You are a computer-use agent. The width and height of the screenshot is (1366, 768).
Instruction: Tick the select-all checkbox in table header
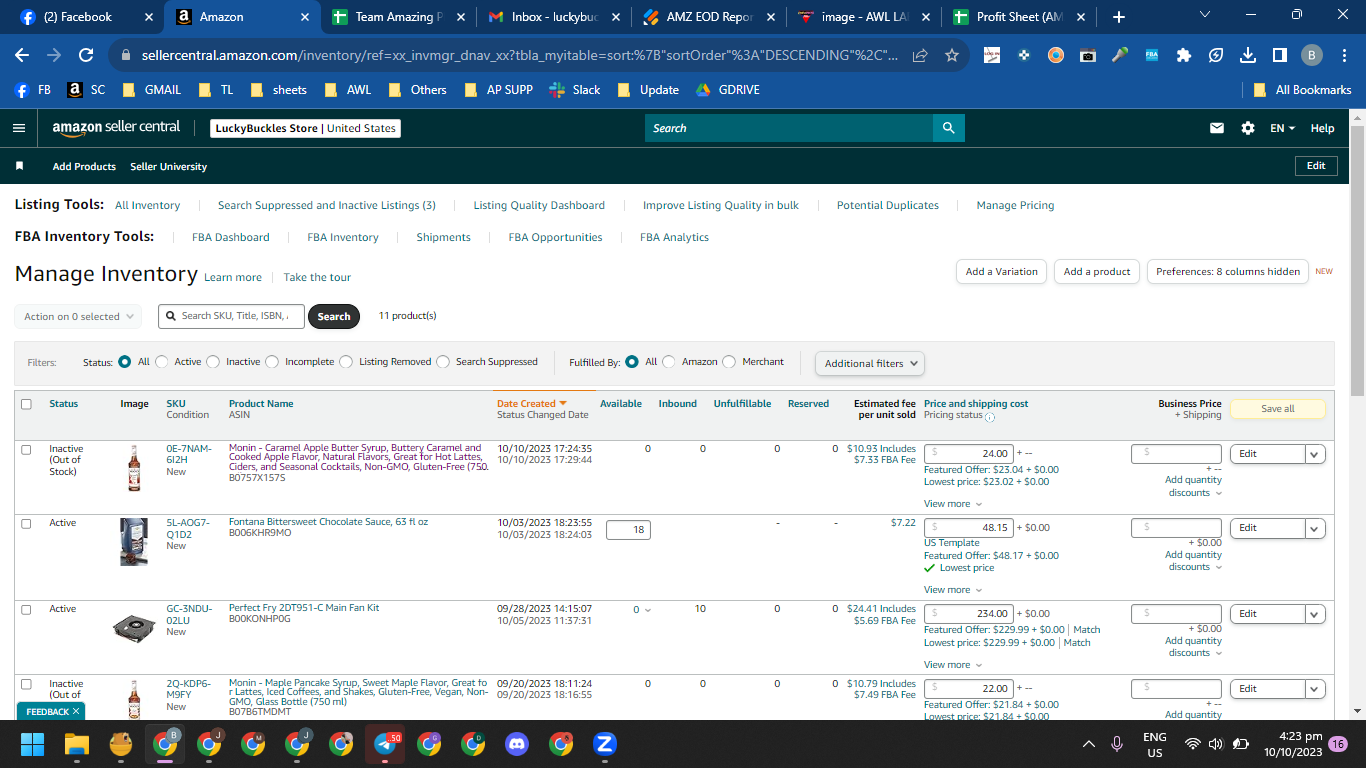[x=27, y=404]
